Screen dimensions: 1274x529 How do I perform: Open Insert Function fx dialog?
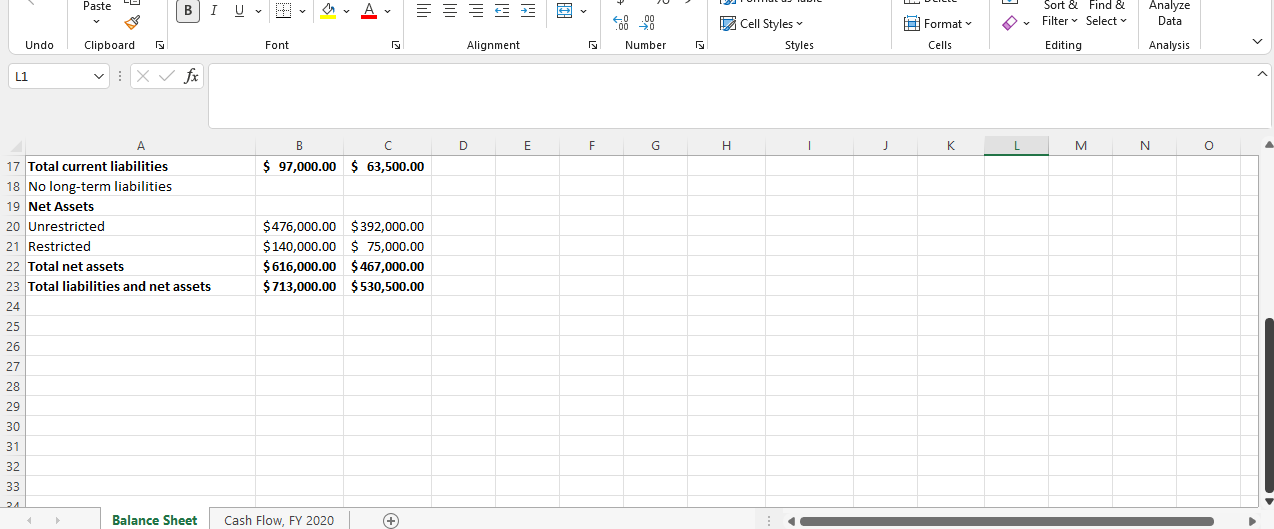coord(190,75)
